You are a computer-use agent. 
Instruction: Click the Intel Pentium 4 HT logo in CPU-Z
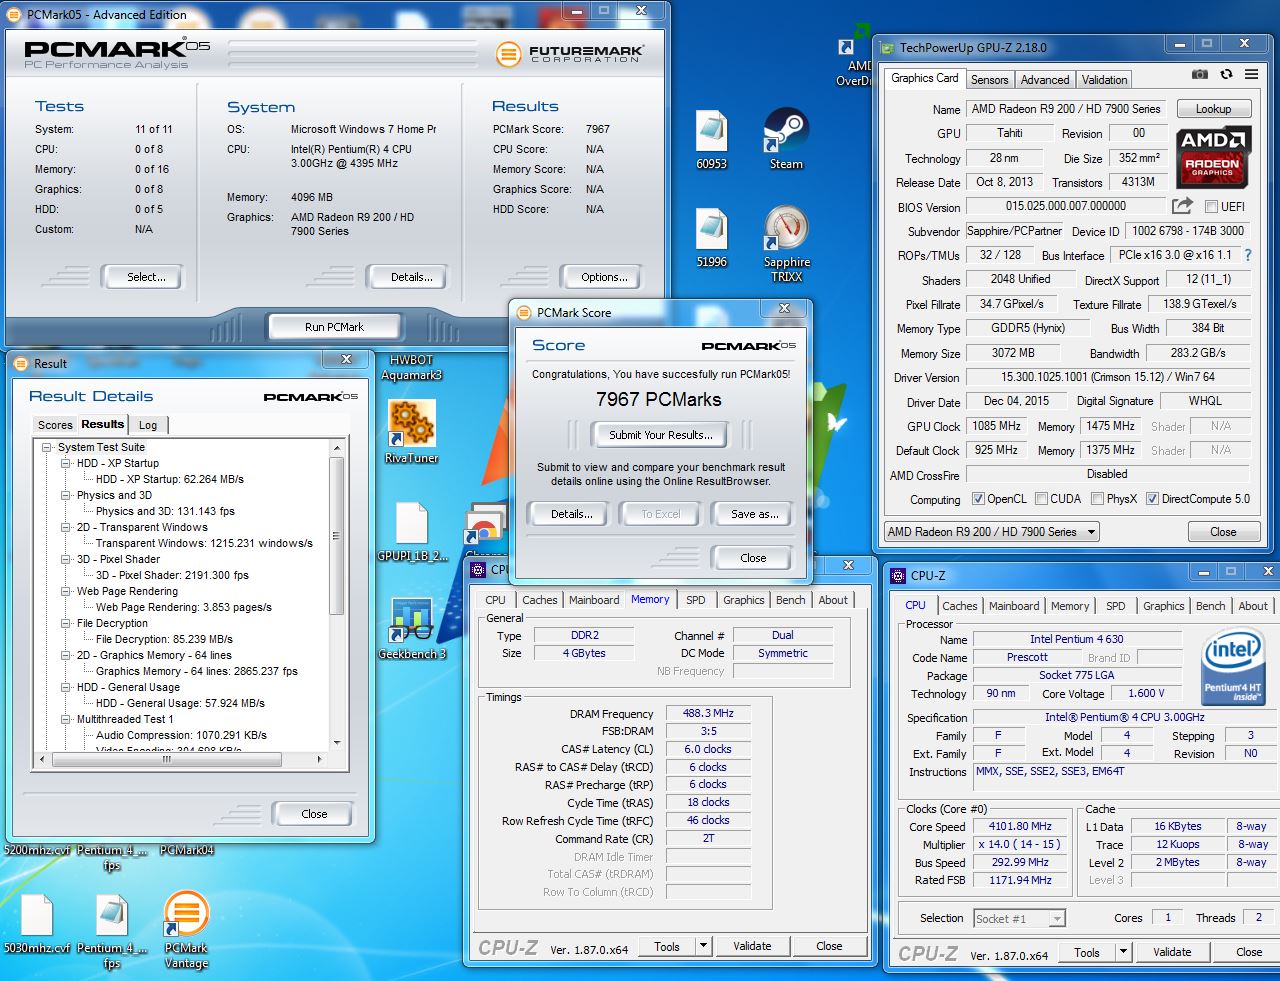click(1233, 664)
